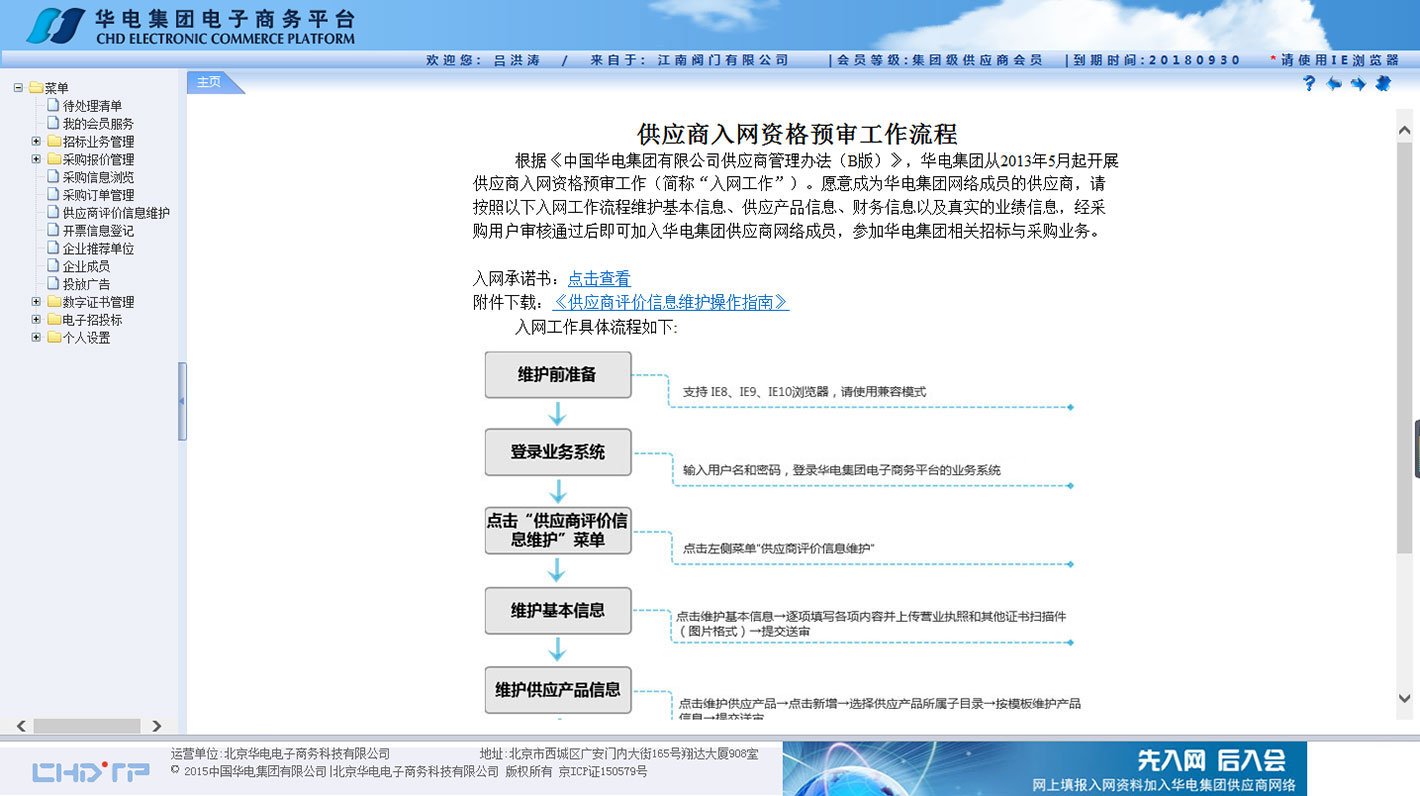Open 企业成员 menu item

tap(86, 266)
